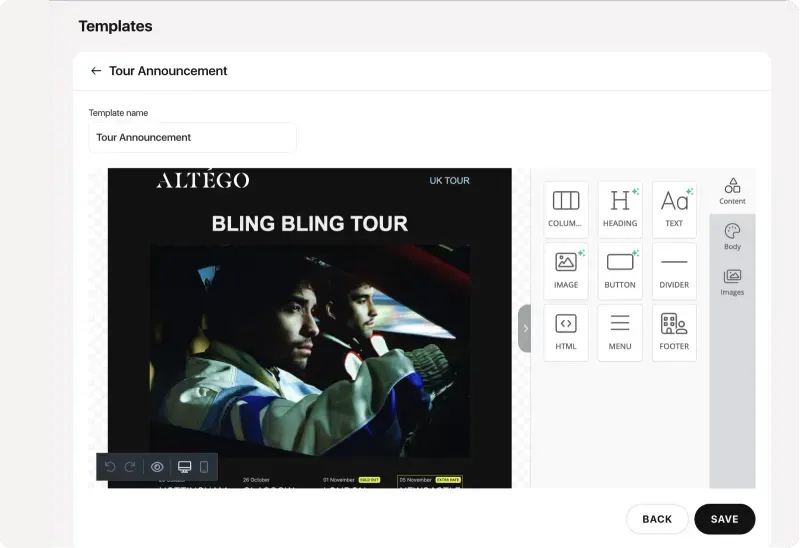Click the back arrow beside Tour Announcement
Image resolution: width=800 pixels, height=548 pixels.
(96, 71)
